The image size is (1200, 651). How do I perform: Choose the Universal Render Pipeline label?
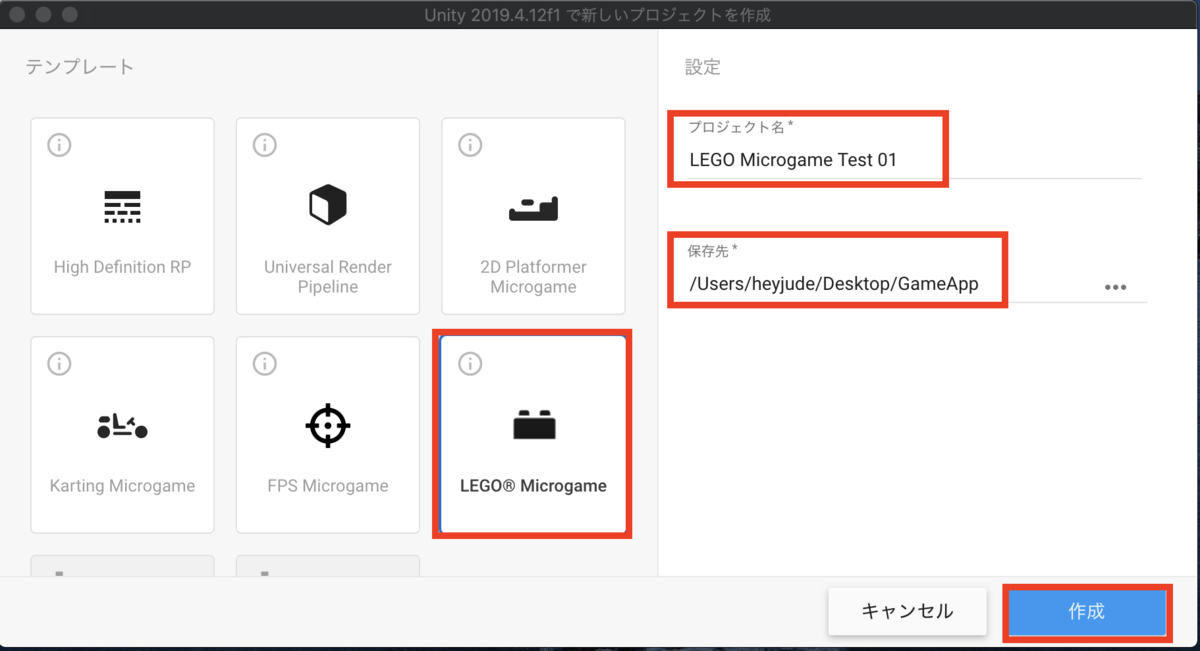click(x=328, y=277)
